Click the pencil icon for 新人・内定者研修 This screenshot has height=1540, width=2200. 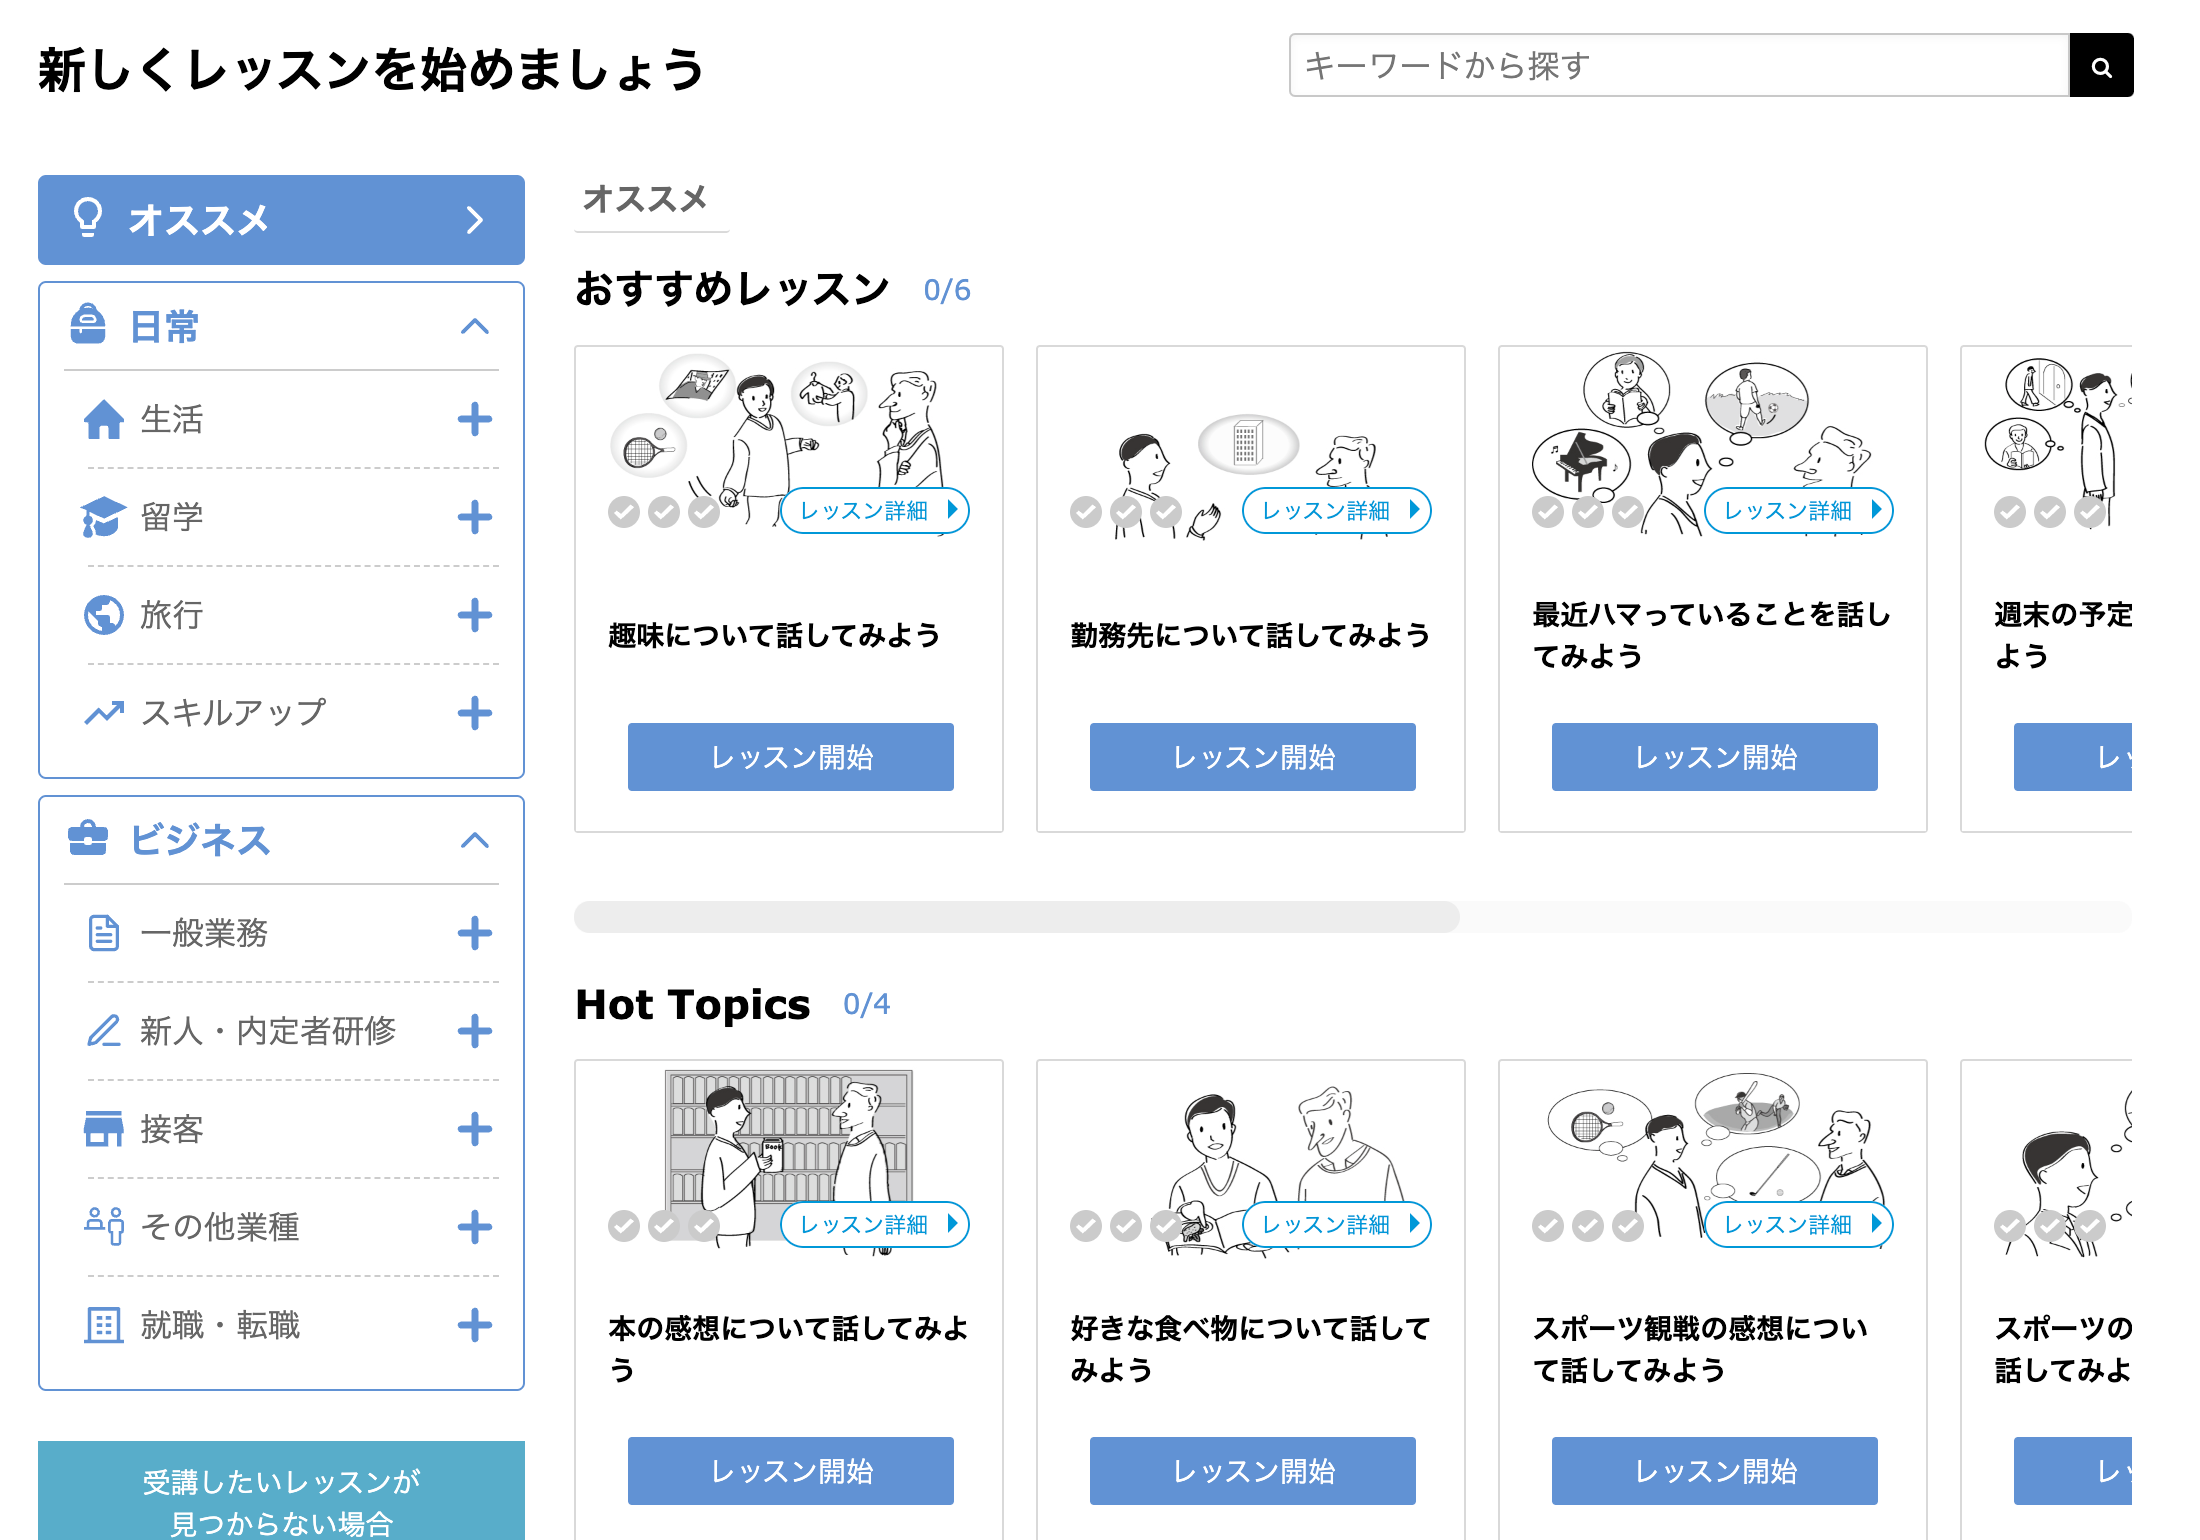coord(104,1031)
